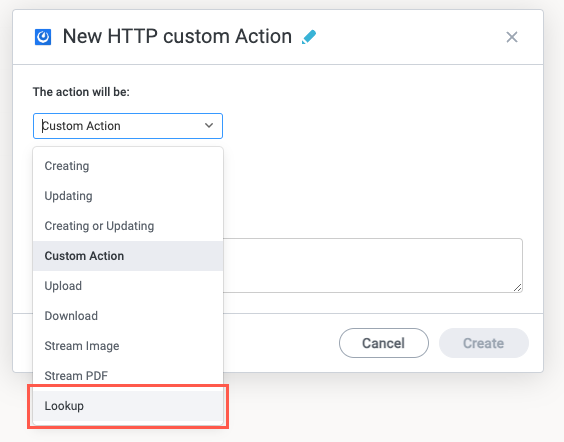Choose Updating from the action list

[128, 196]
